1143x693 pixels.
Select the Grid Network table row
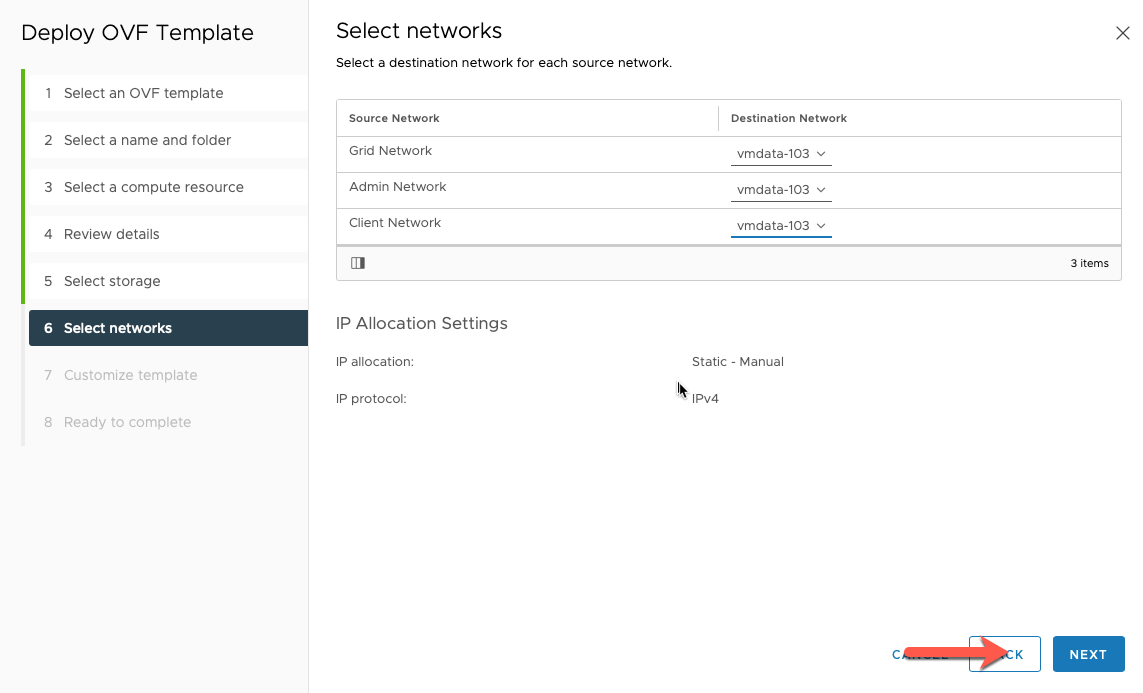(500, 151)
